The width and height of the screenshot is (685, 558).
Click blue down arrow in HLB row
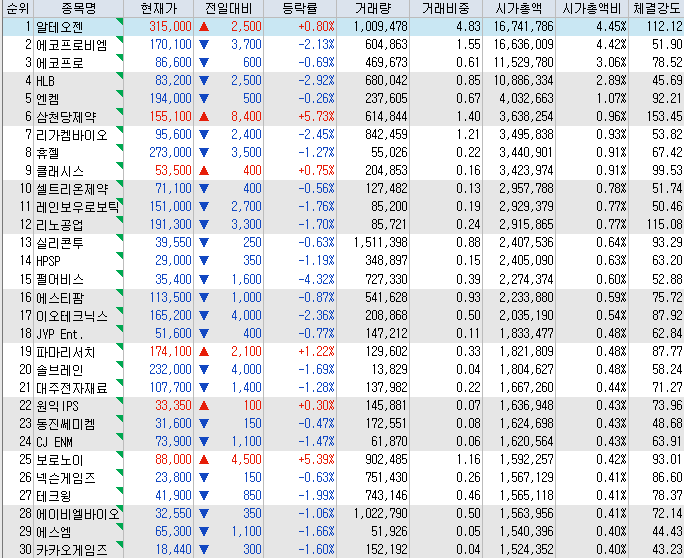(x=204, y=80)
